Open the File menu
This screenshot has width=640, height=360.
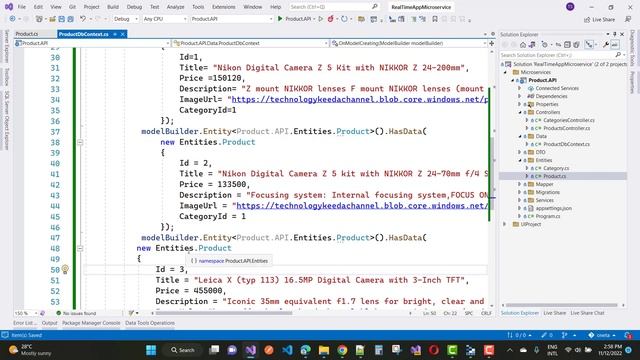pos(22,7)
